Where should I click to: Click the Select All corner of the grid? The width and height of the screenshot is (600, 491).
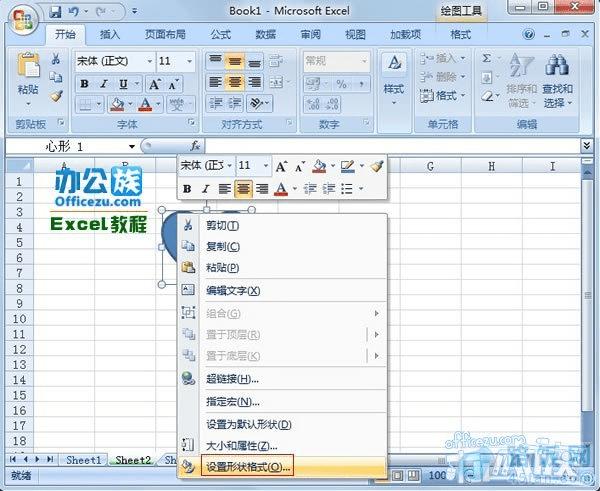click(x=20, y=166)
